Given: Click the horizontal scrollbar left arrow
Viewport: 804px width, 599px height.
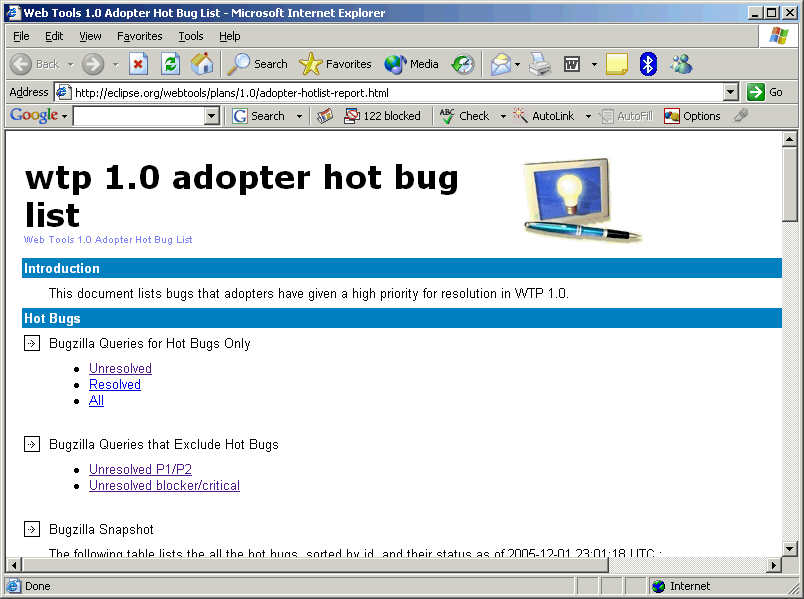Looking at the screenshot, I should point(14,565).
